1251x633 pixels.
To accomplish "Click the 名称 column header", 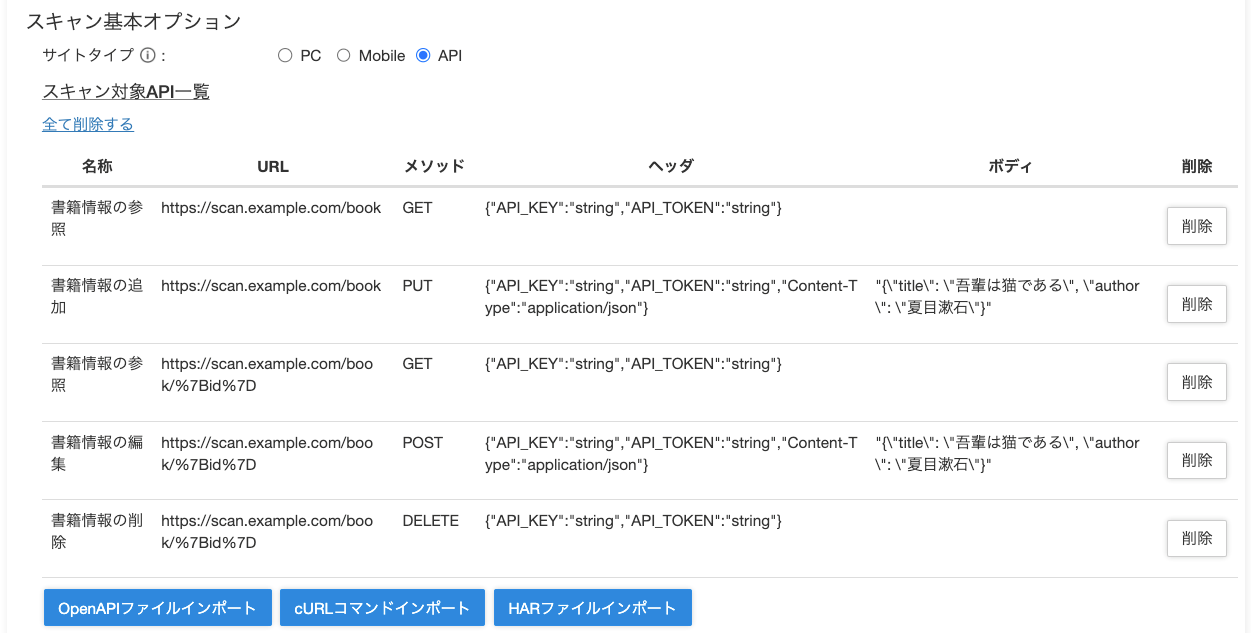I will [x=96, y=166].
